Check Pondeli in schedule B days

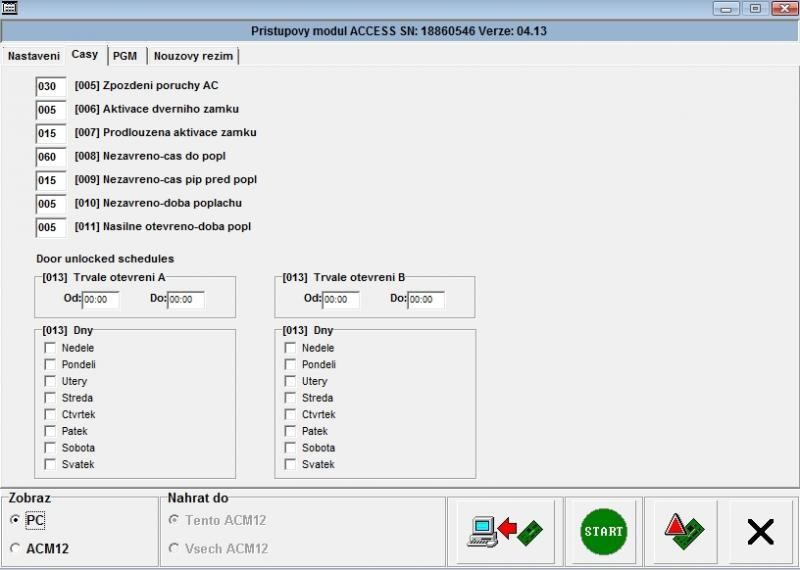tap(290, 365)
